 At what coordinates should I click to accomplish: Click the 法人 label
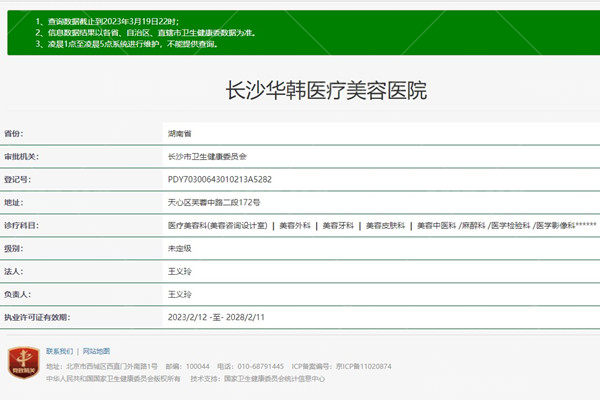coord(14,271)
